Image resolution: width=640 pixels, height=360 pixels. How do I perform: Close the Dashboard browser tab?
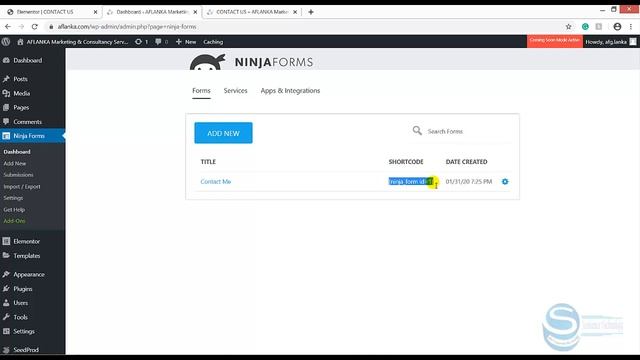click(195, 12)
